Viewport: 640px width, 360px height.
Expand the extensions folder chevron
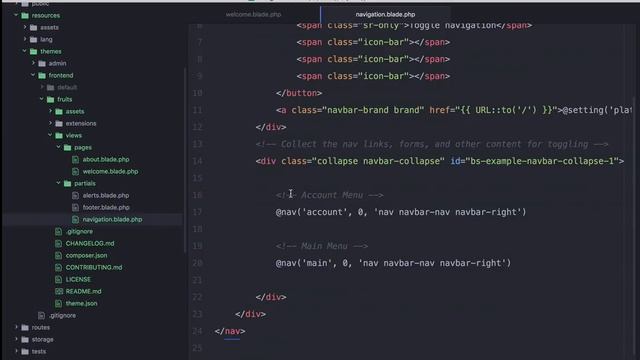point(51,123)
